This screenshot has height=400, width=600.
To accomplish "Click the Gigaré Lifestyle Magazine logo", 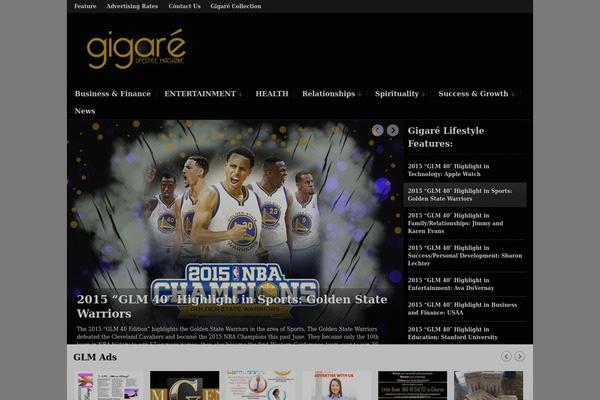I will [136, 49].
